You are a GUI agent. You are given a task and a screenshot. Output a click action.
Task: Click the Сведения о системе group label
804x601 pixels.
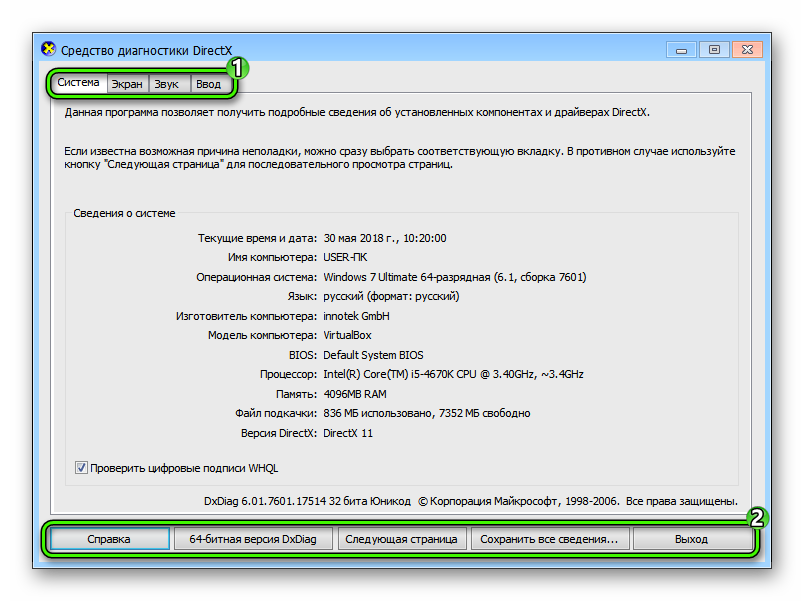click(x=124, y=213)
